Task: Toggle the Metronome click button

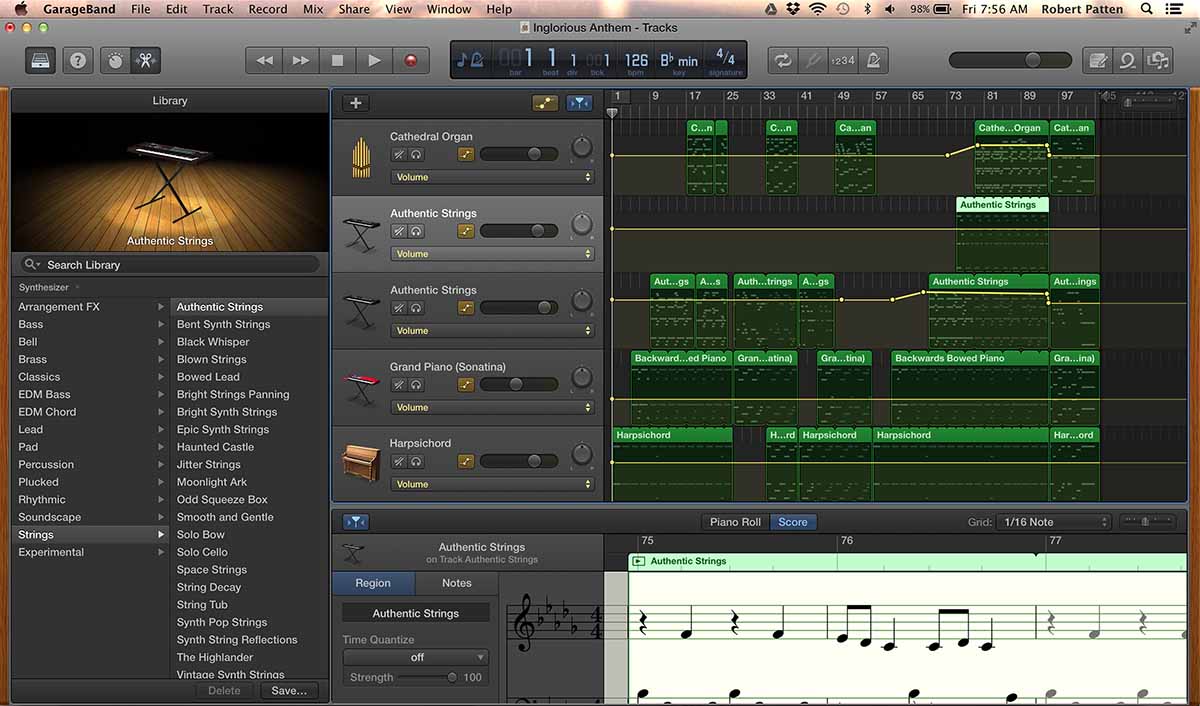Action: click(874, 60)
